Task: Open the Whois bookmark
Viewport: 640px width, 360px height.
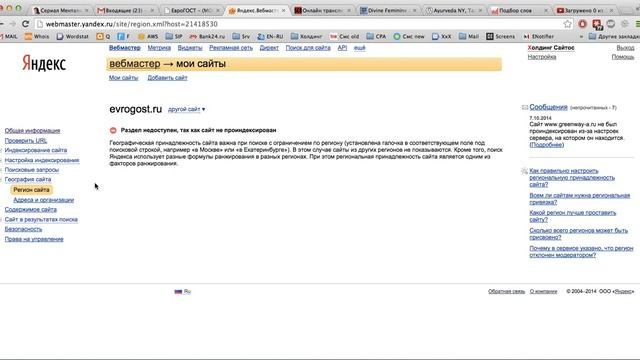Action: (x=37, y=36)
